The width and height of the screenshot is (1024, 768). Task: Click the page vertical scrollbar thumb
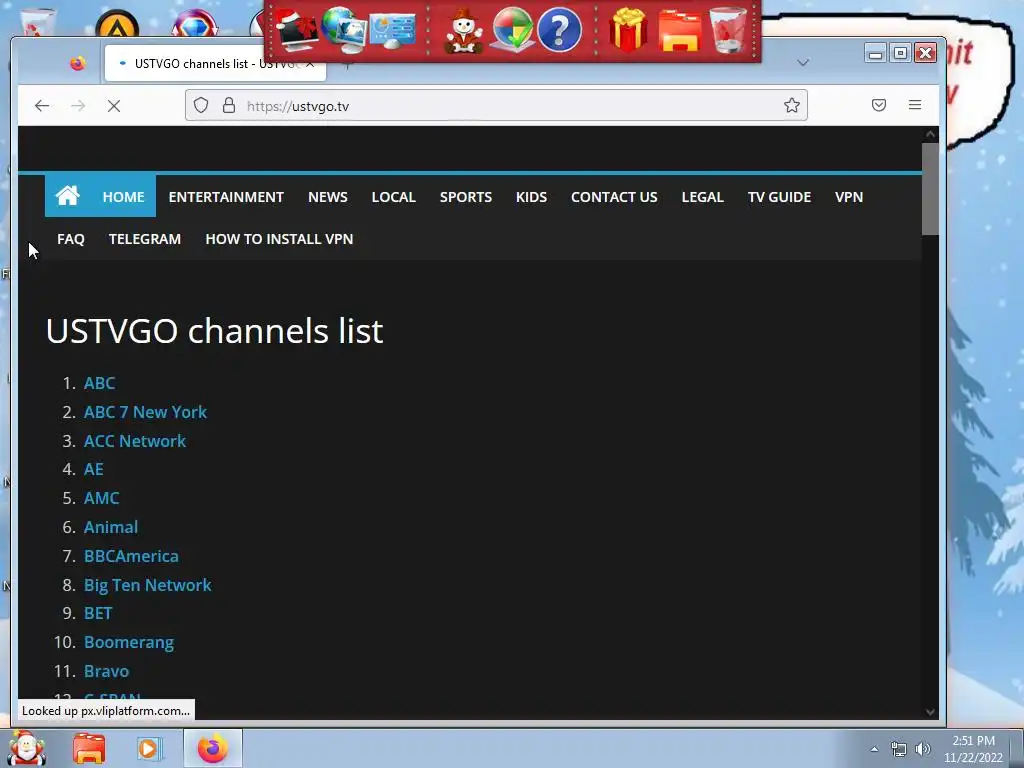[930, 188]
